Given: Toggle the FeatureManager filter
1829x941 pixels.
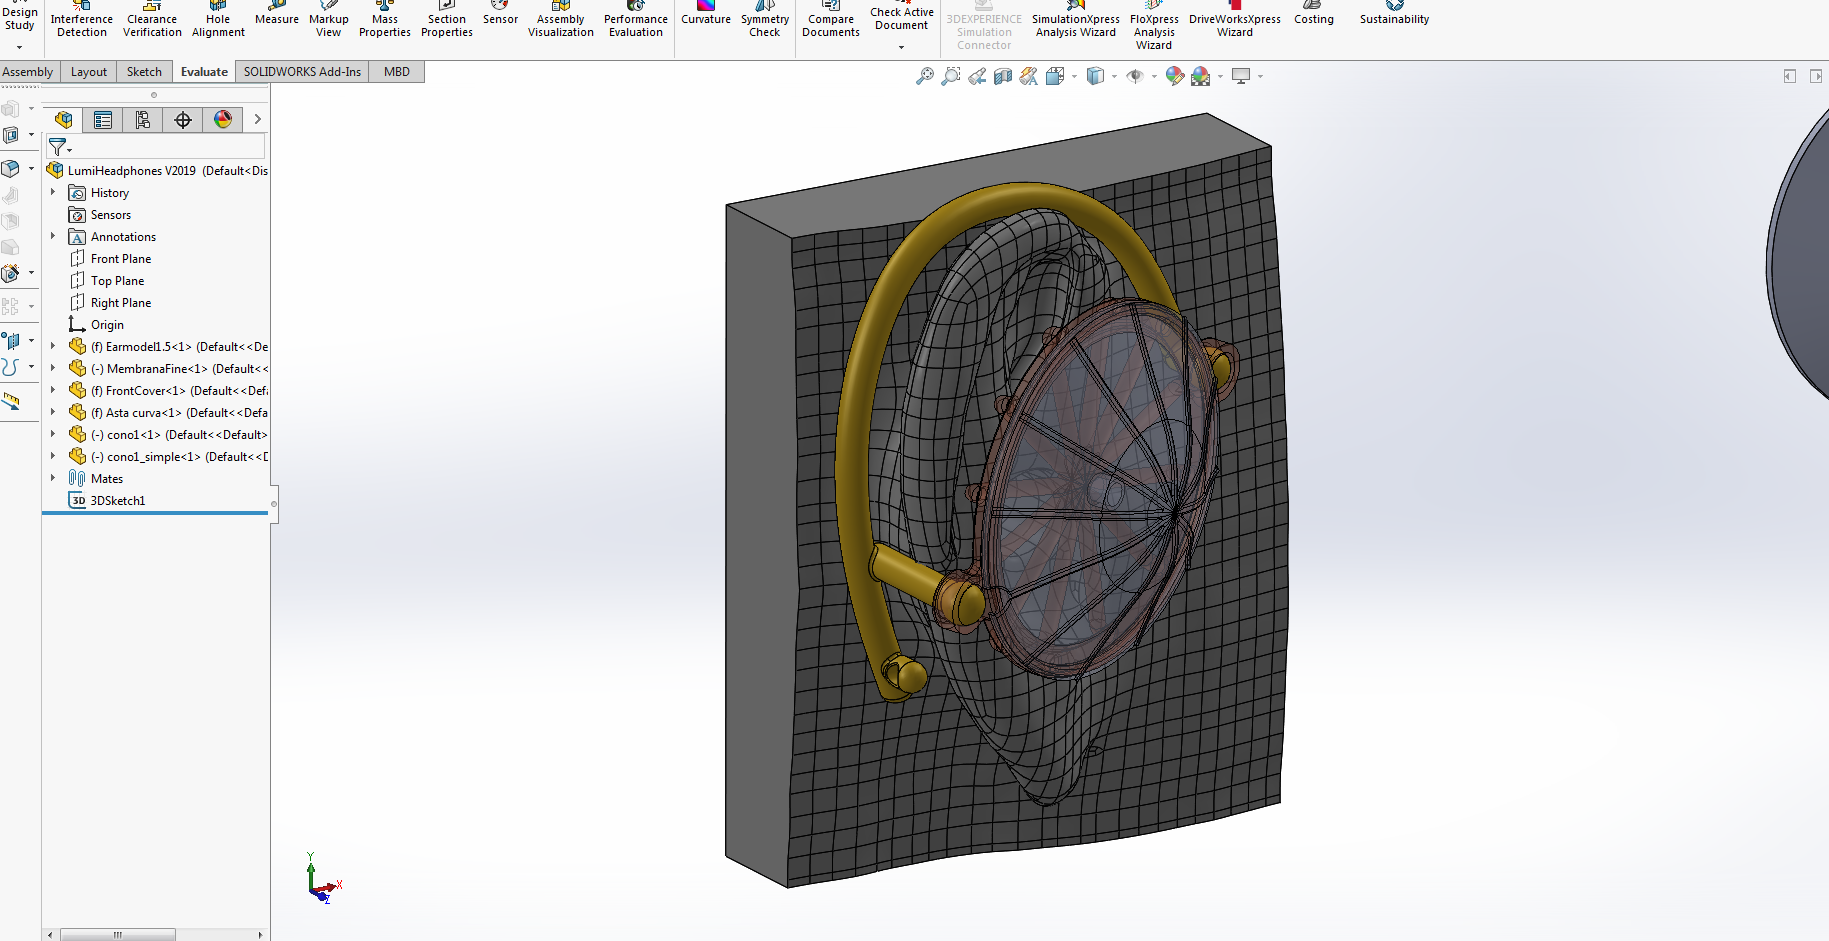Looking at the screenshot, I should (x=59, y=147).
